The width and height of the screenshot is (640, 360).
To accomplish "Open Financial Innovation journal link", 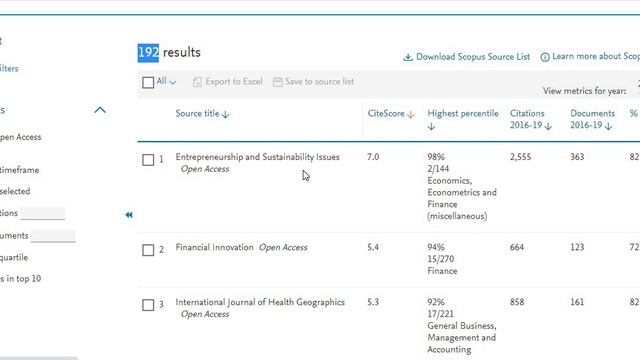I will (214, 247).
